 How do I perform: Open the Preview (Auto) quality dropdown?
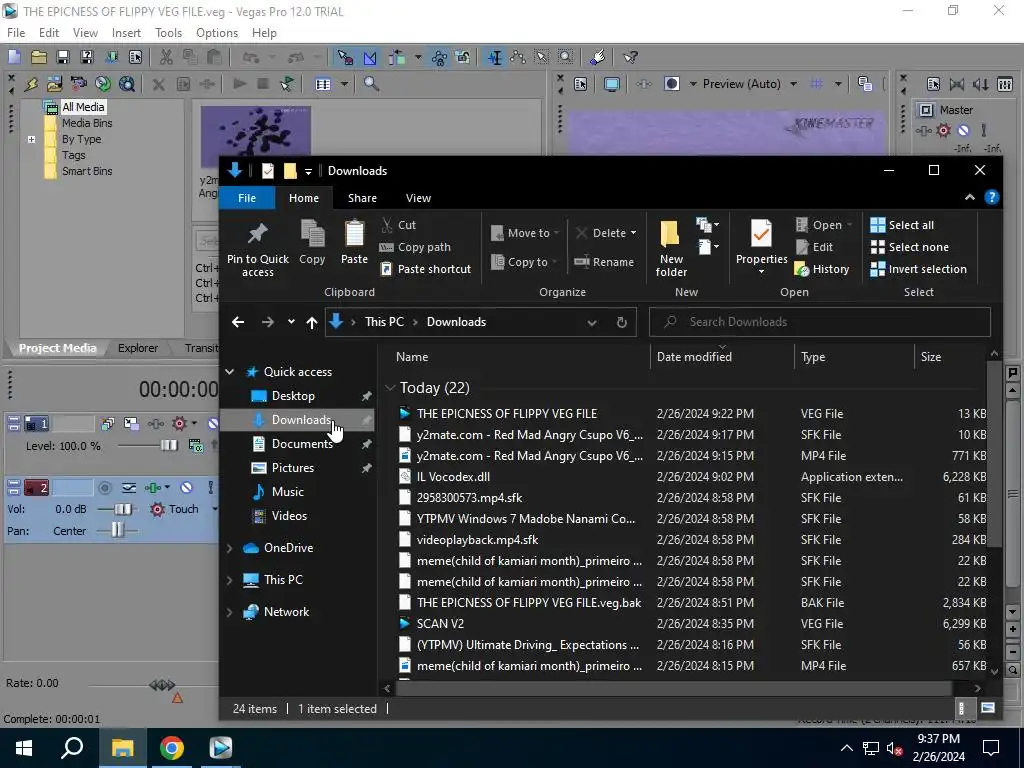(x=793, y=84)
